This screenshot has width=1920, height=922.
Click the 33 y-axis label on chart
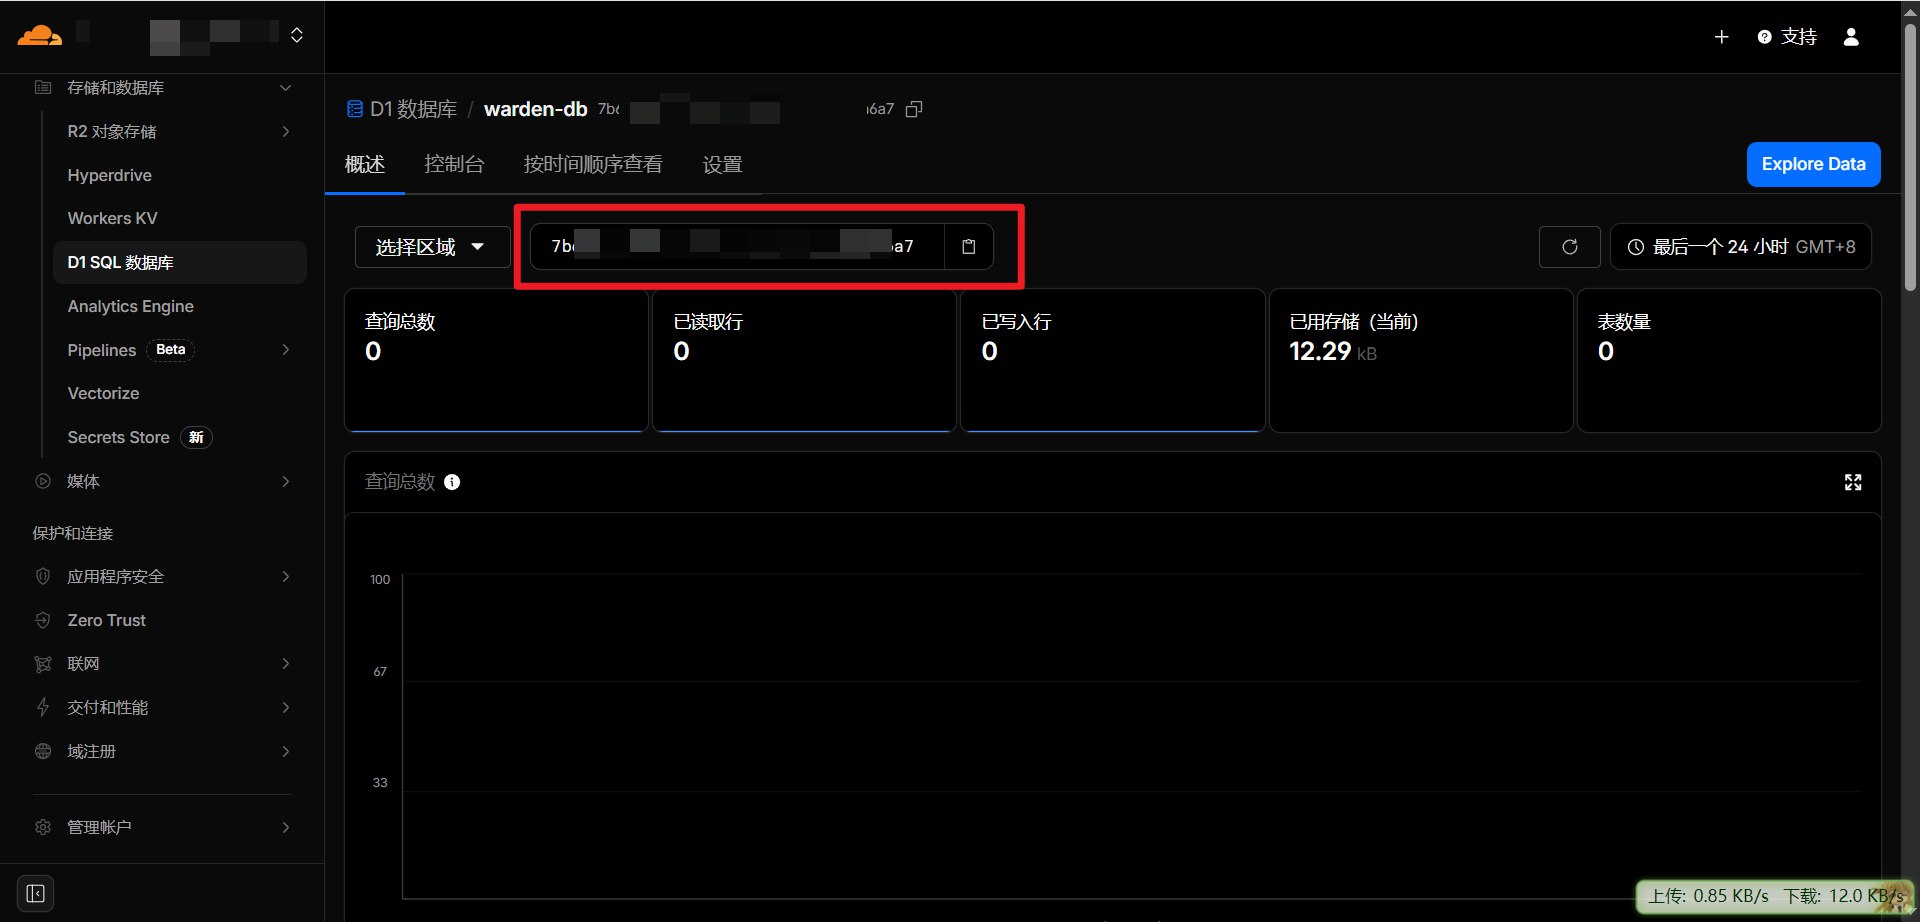380,783
